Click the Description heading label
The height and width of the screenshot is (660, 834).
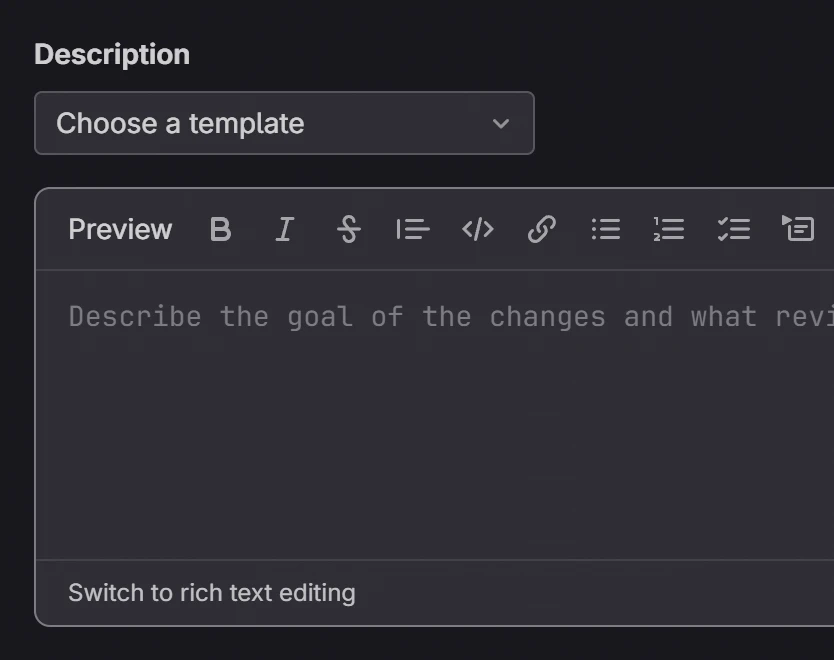tap(112, 54)
